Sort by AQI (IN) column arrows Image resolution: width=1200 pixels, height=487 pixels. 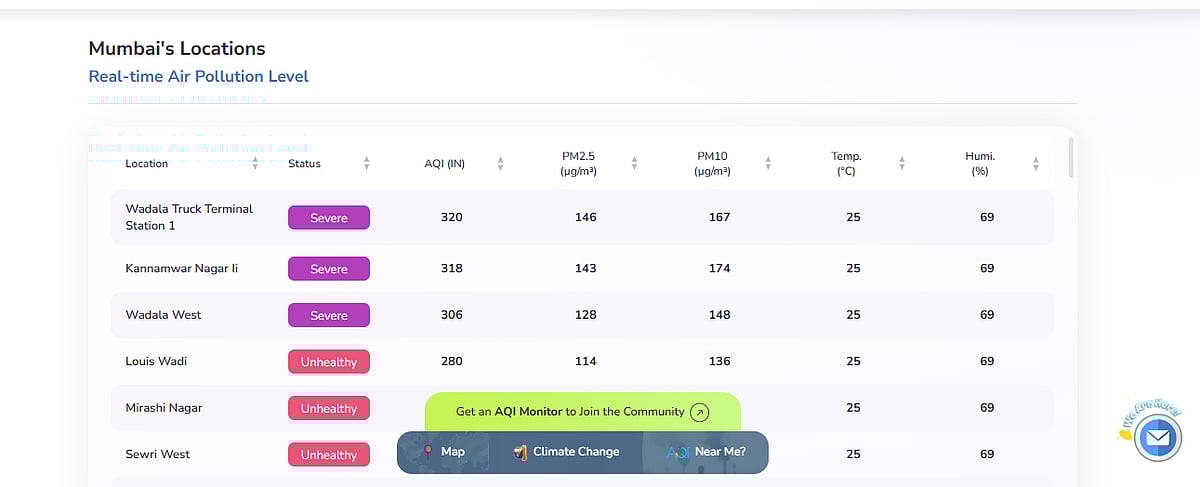pyautogui.click(x=500, y=163)
